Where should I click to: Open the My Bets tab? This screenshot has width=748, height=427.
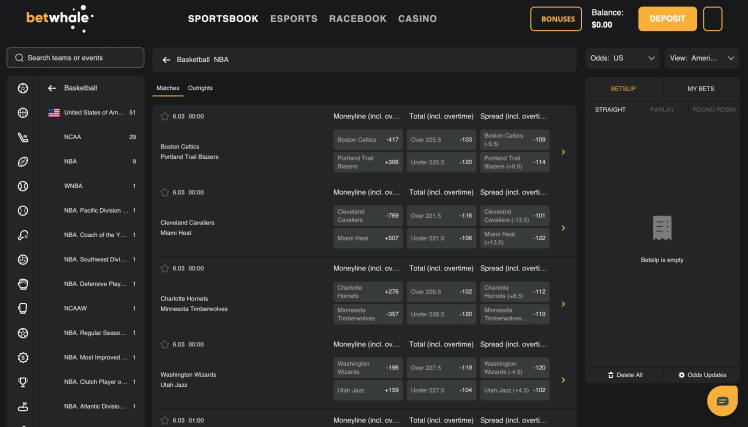(x=701, y=89)
